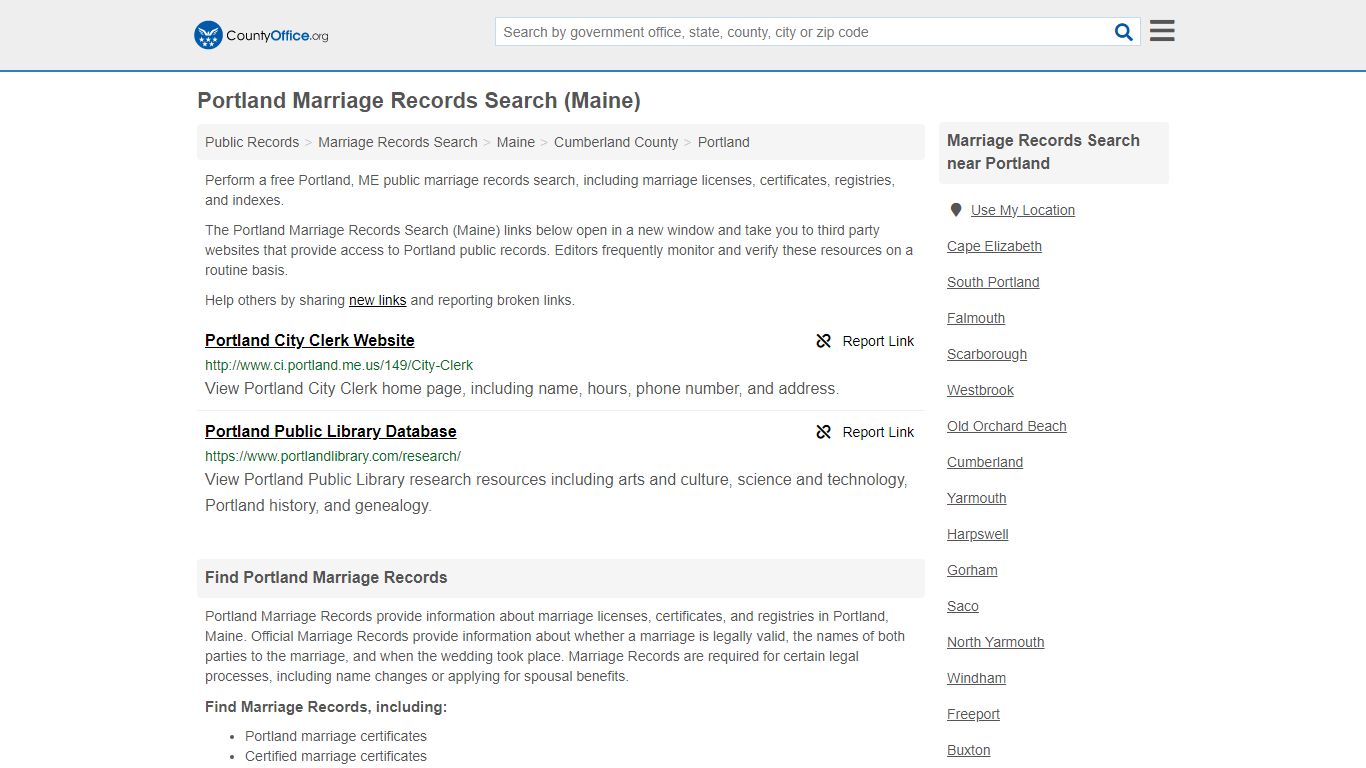Click the CountyOffice.org logo
This screenshot has height=768, width=1366.
click(261, 35)
